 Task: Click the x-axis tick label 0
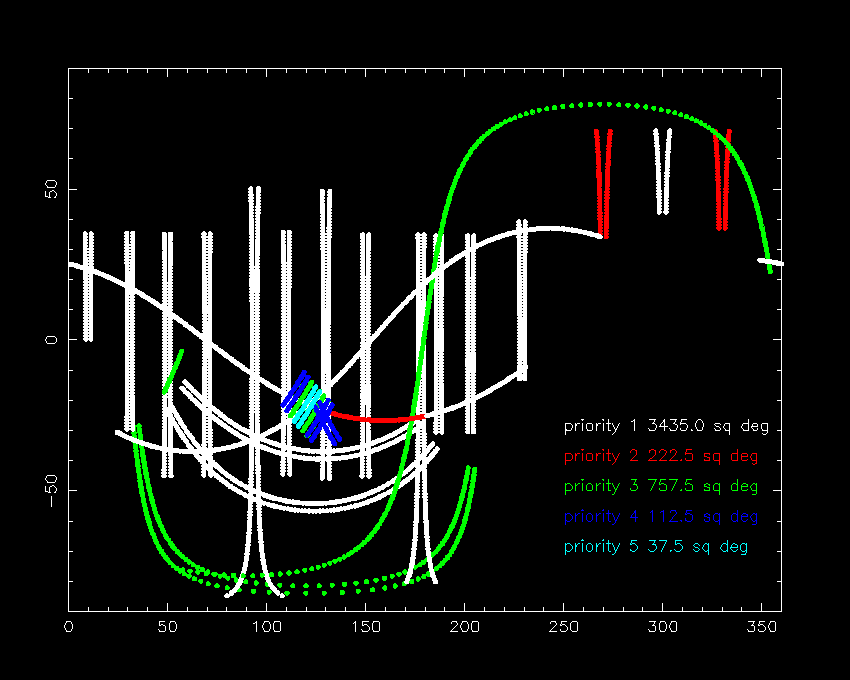[68, 627]
